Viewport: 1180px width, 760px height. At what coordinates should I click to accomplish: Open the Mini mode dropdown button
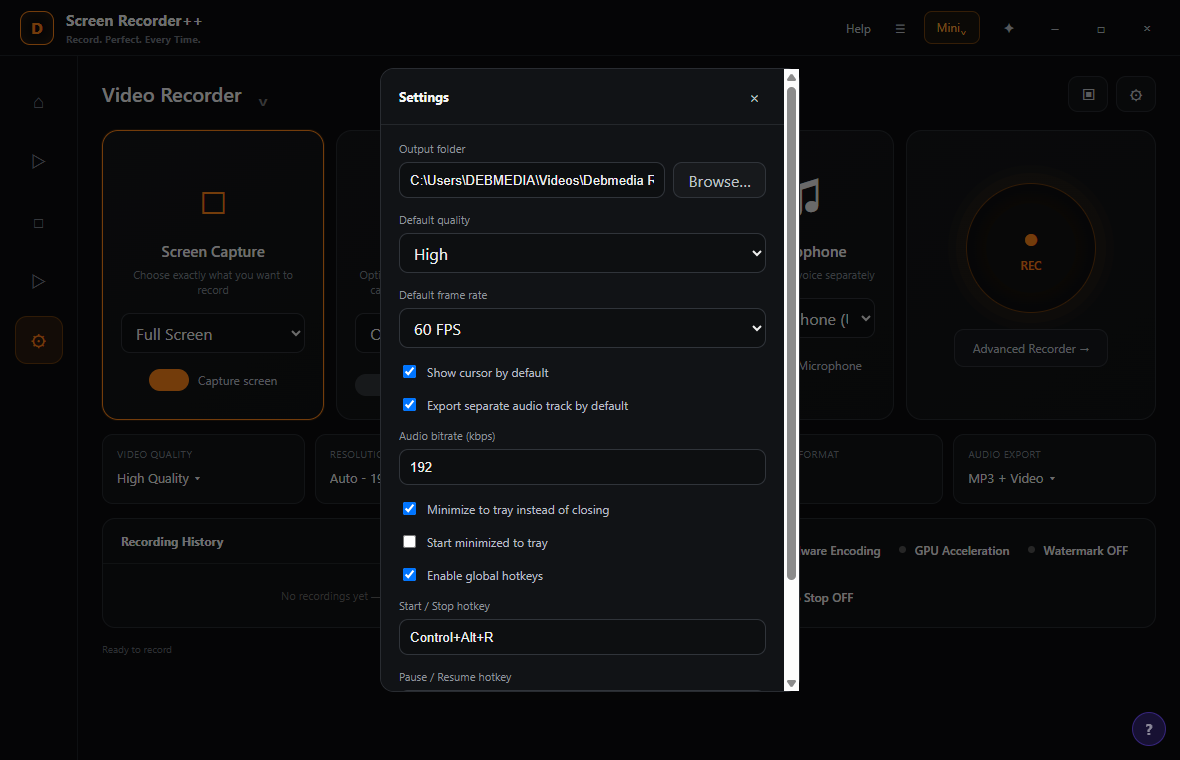coord(951,28)
